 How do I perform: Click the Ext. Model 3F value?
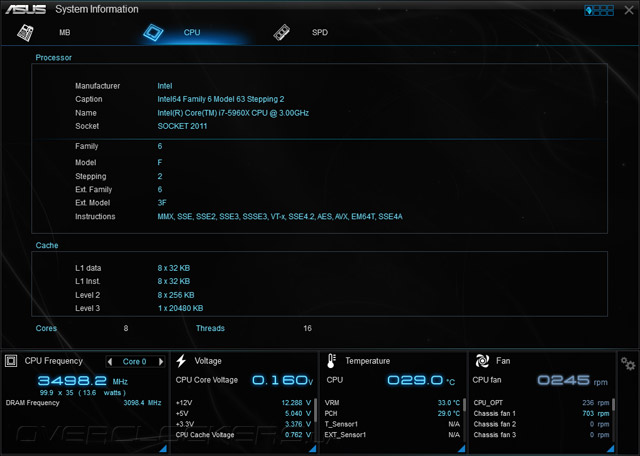pyautogui.click(x=162, y=203)
